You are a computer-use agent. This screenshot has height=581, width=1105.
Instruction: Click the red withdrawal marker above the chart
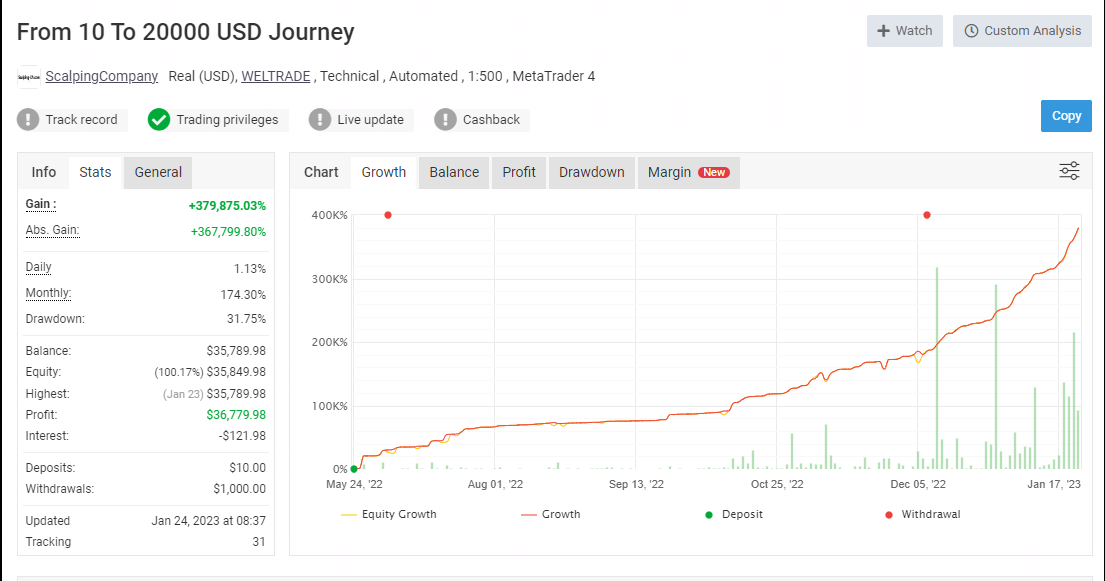(388, 214)
